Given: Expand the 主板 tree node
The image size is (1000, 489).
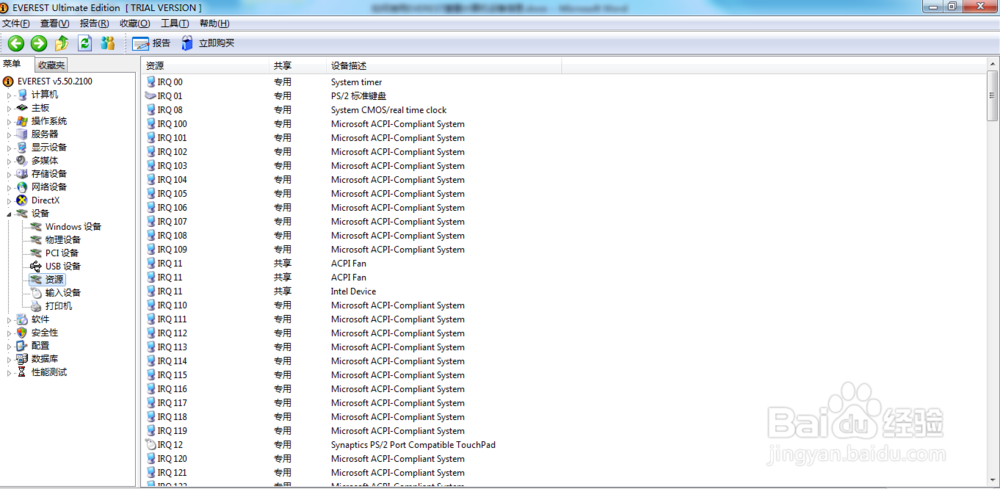Looking at the screenshot, I should 9,108.
